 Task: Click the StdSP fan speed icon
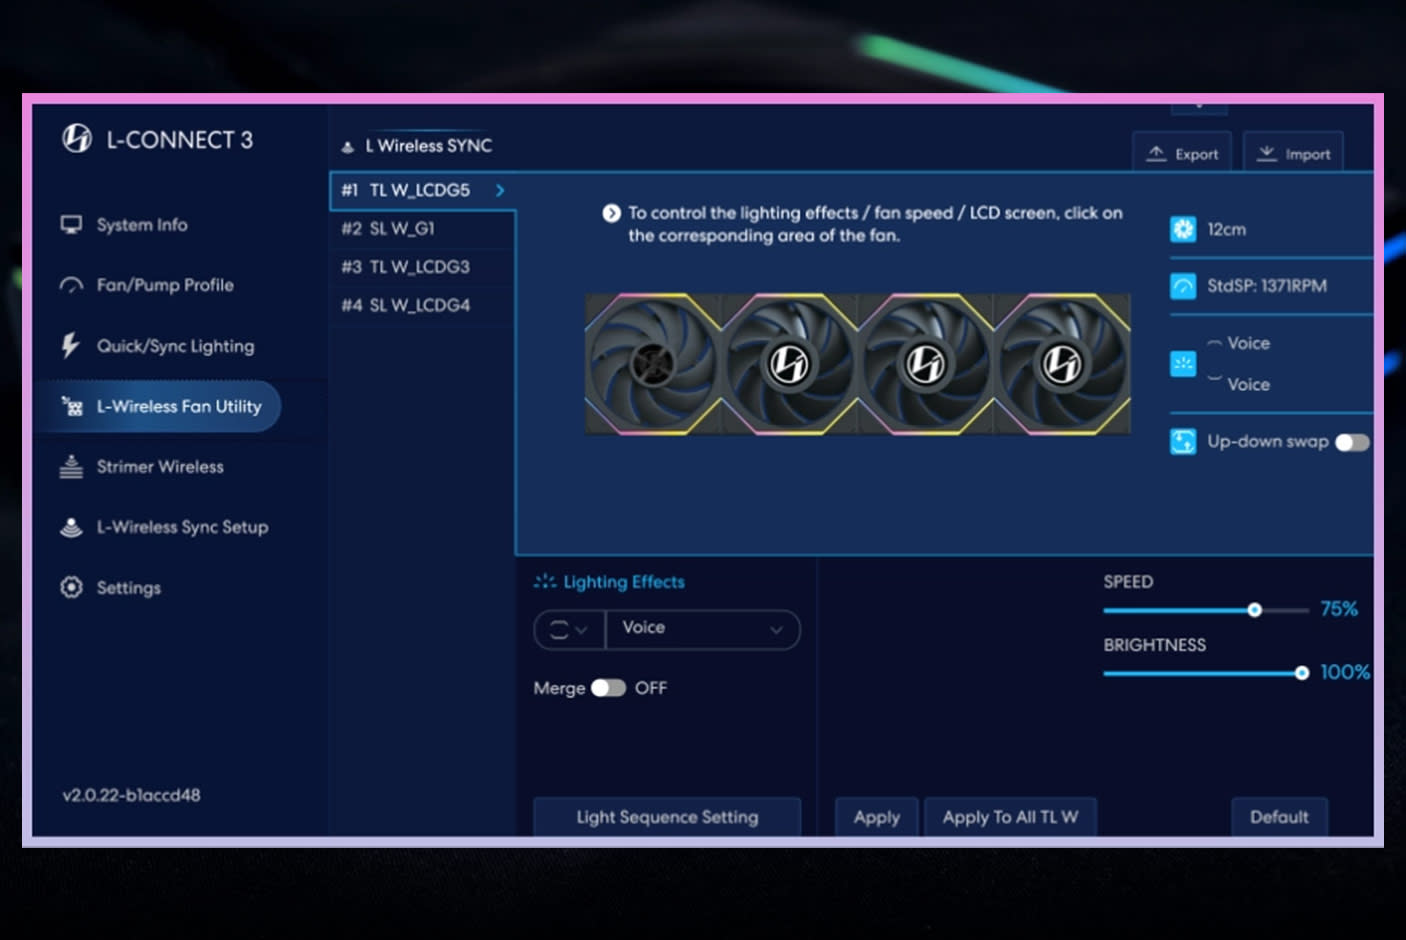[1183, 286]
